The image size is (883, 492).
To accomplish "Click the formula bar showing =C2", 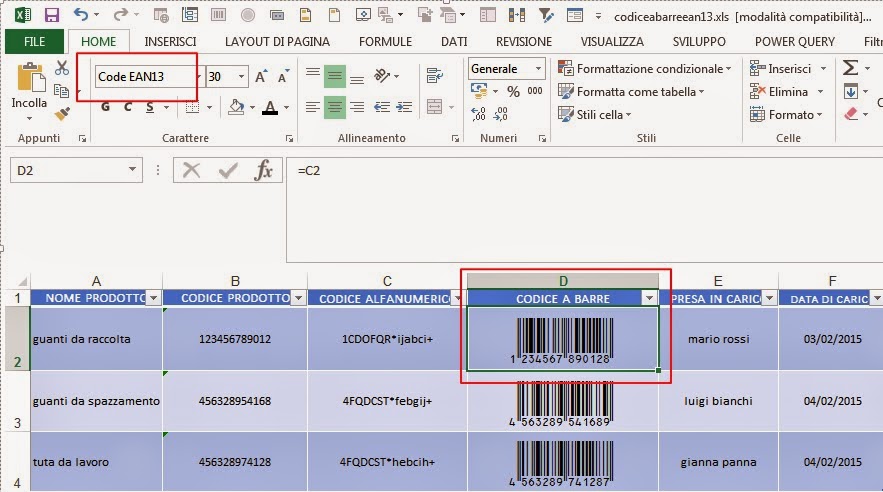I will [x=585, y=210].
